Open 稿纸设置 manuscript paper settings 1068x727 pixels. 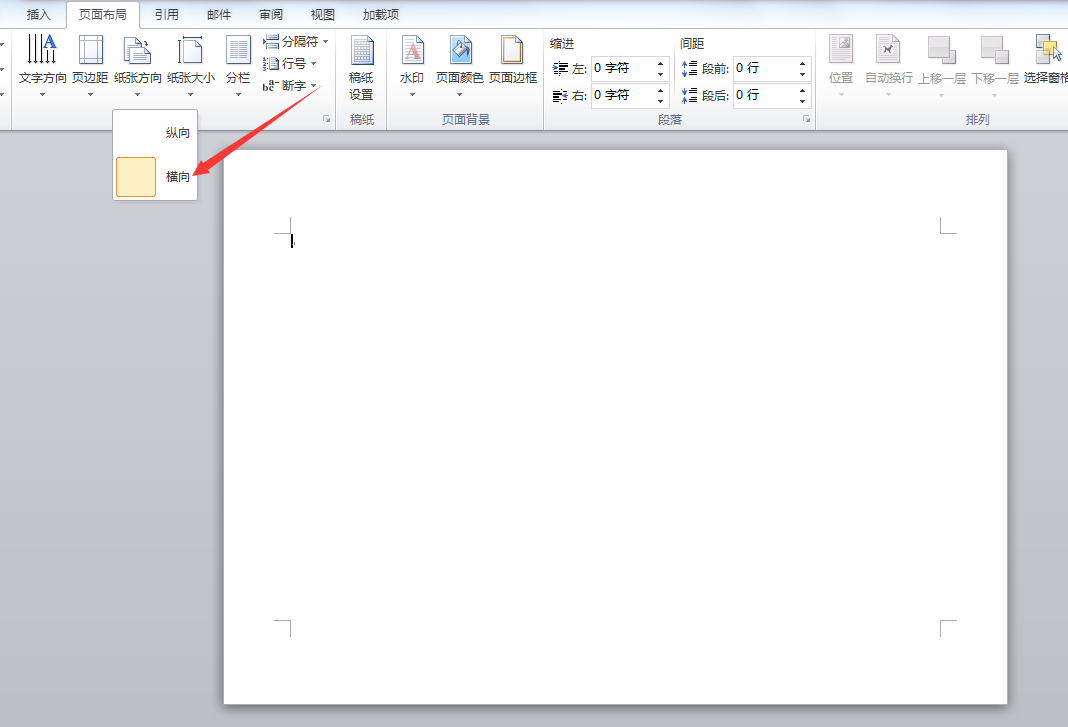(362, 67)
